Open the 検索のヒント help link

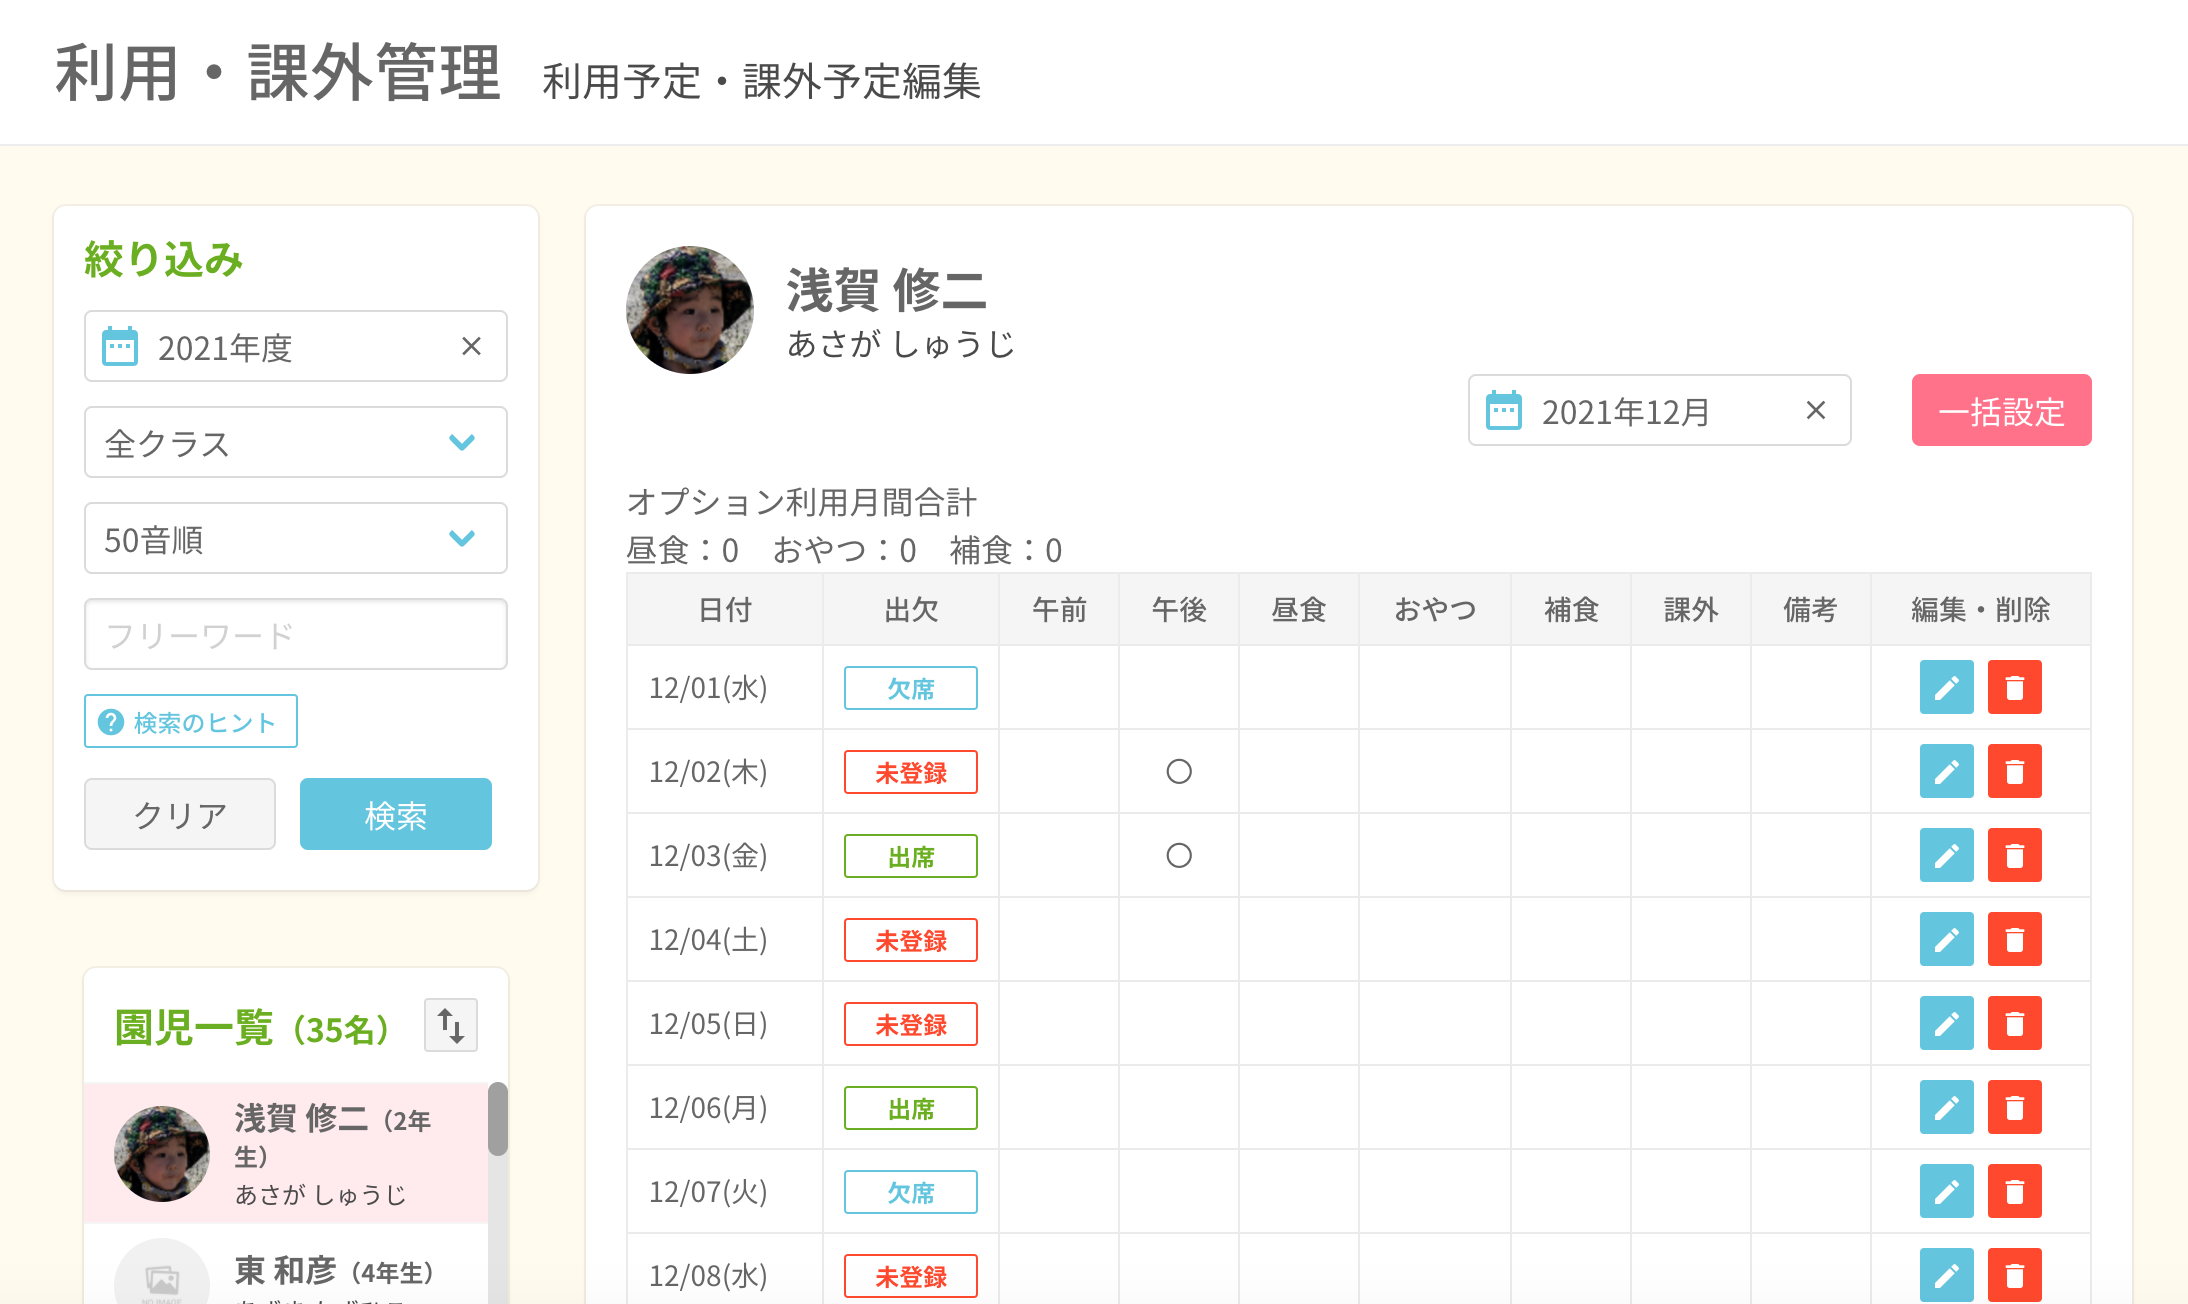[x=191, y=721]
